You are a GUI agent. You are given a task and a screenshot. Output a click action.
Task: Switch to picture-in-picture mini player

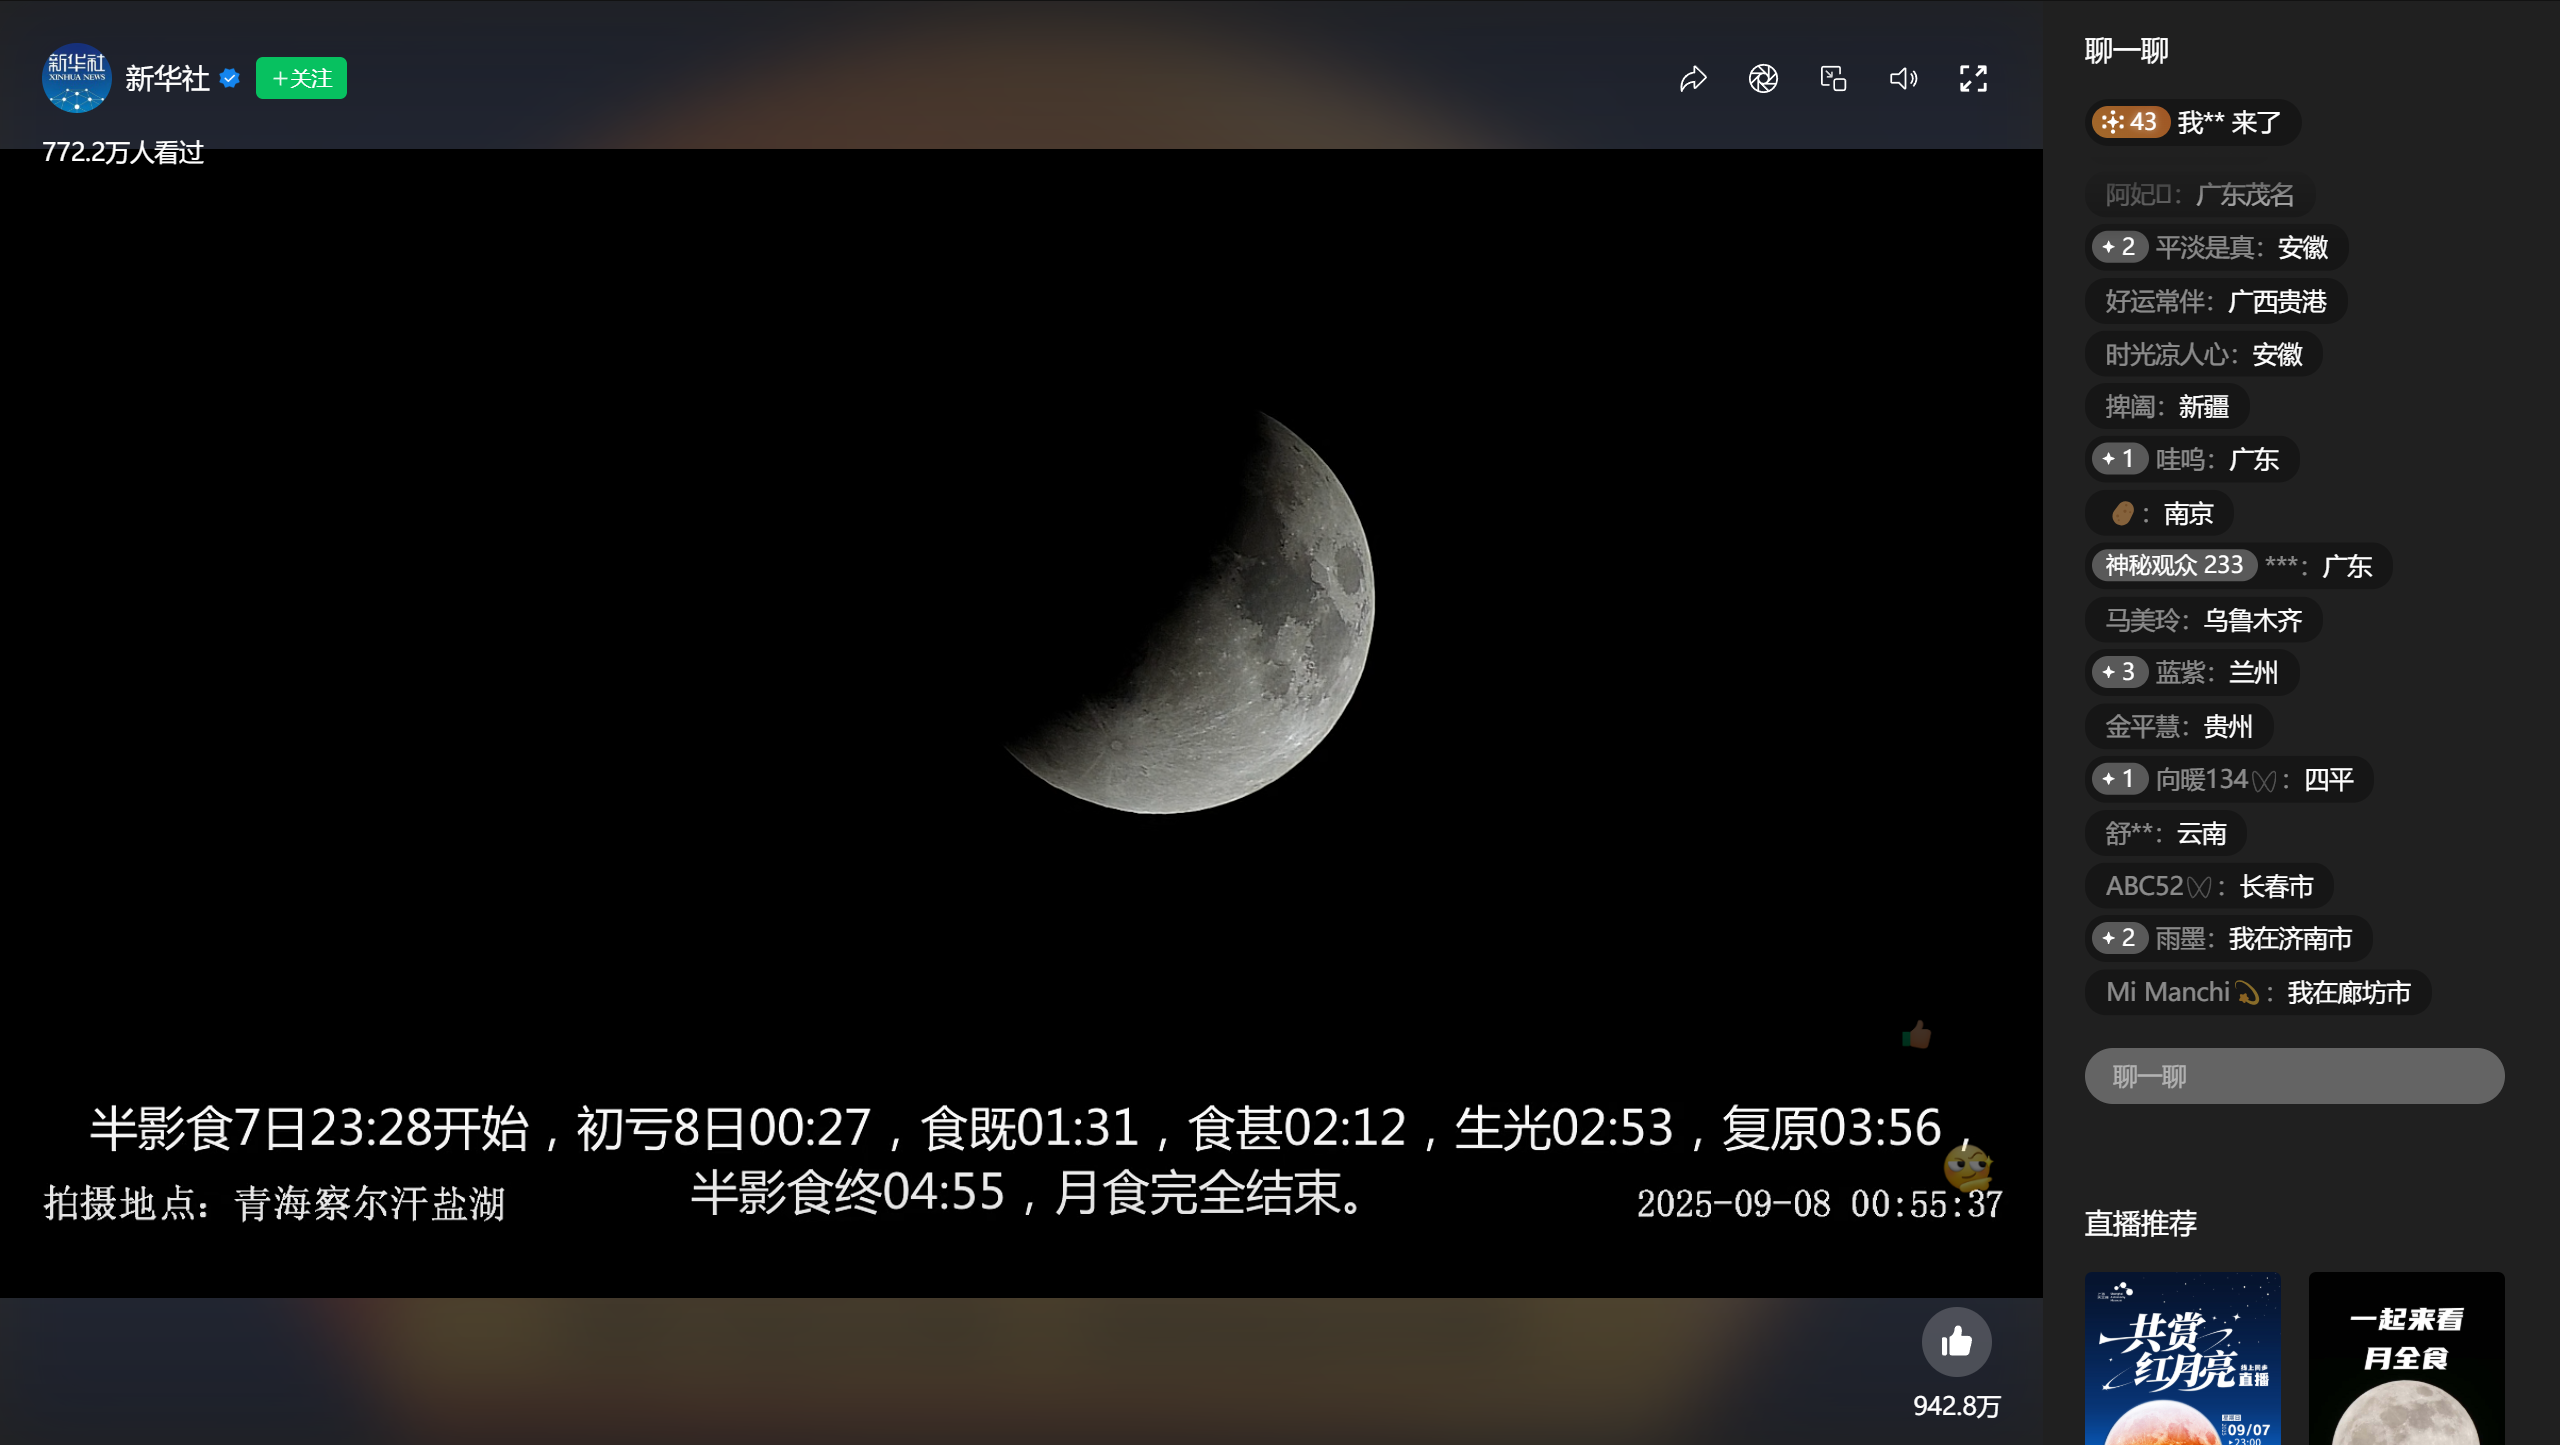(1833, 78)
